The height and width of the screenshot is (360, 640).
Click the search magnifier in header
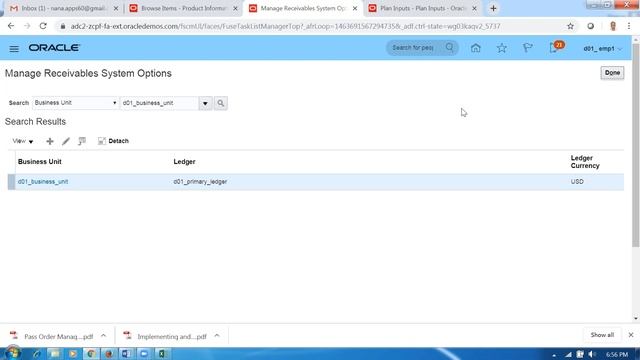[449, 47]
